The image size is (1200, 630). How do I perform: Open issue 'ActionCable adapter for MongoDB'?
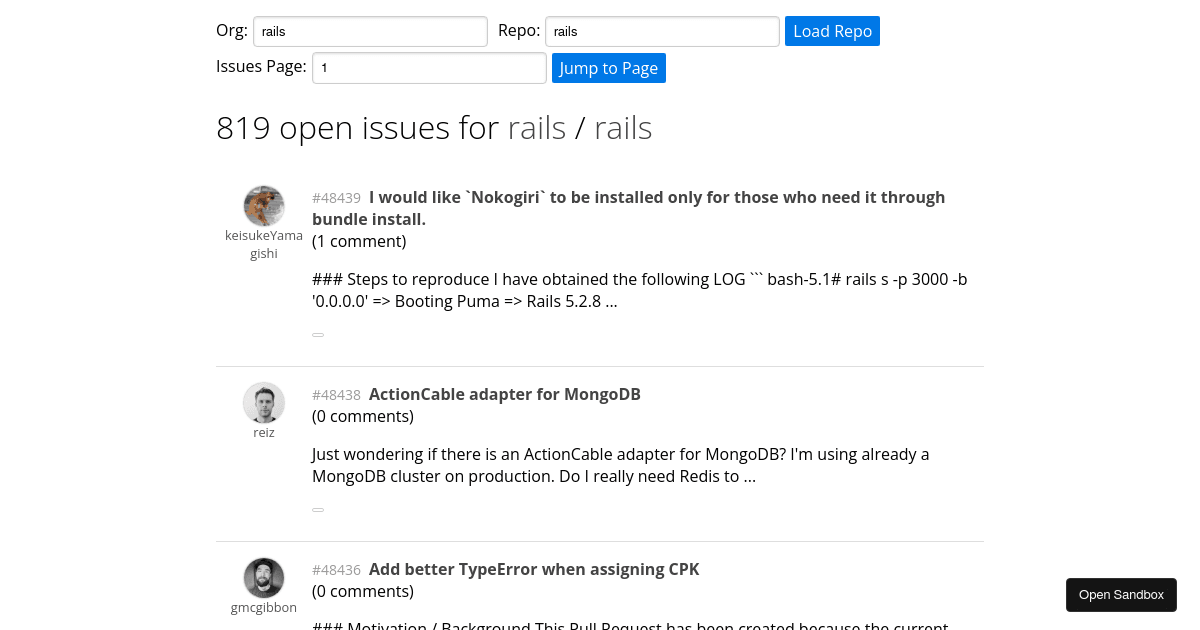point(504,394)
